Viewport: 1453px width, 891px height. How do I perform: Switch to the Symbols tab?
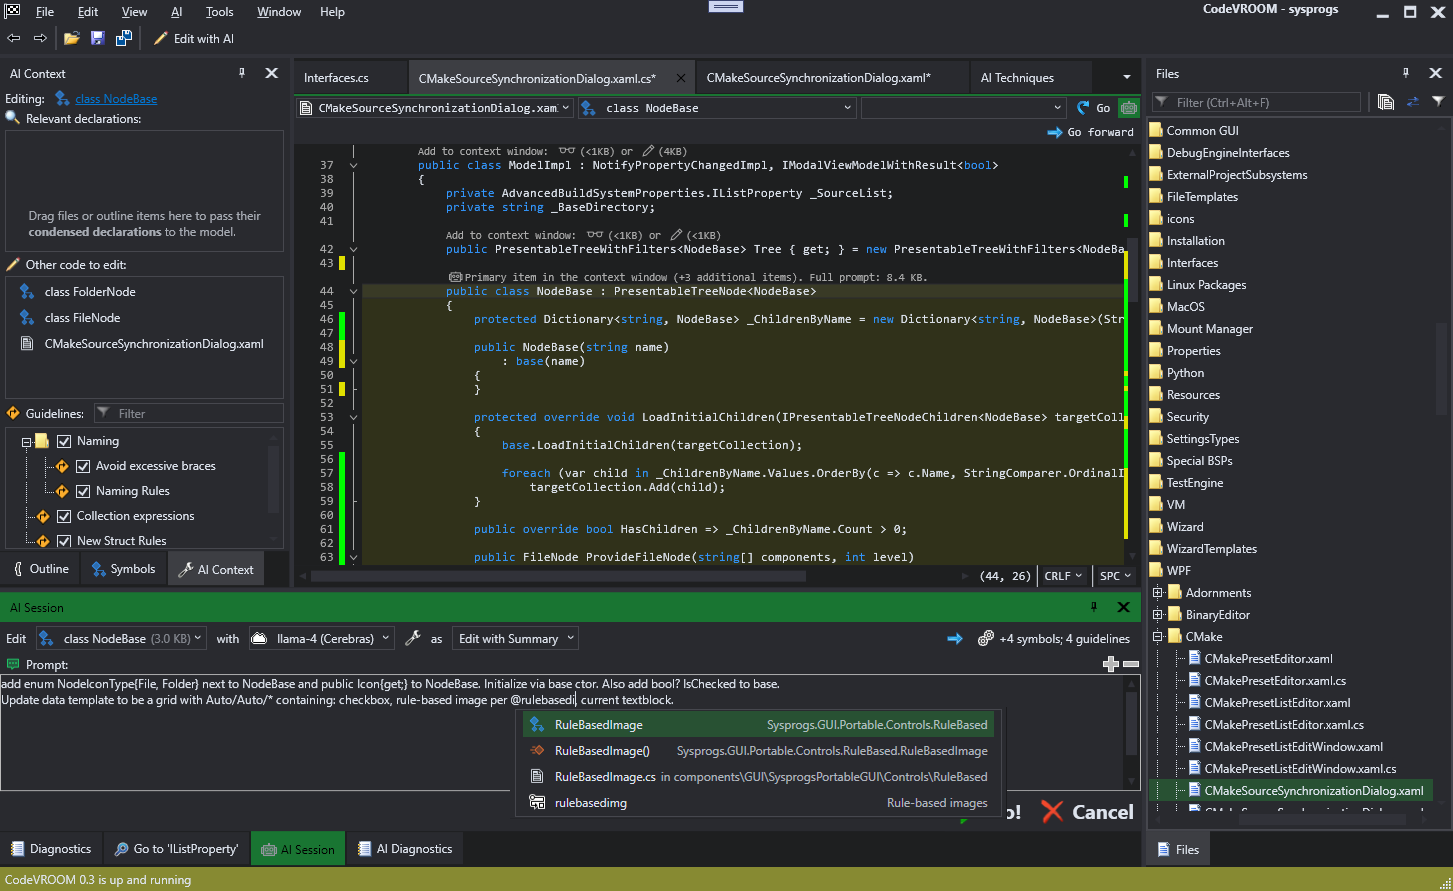pyautogui.click(x=123, y=569)
